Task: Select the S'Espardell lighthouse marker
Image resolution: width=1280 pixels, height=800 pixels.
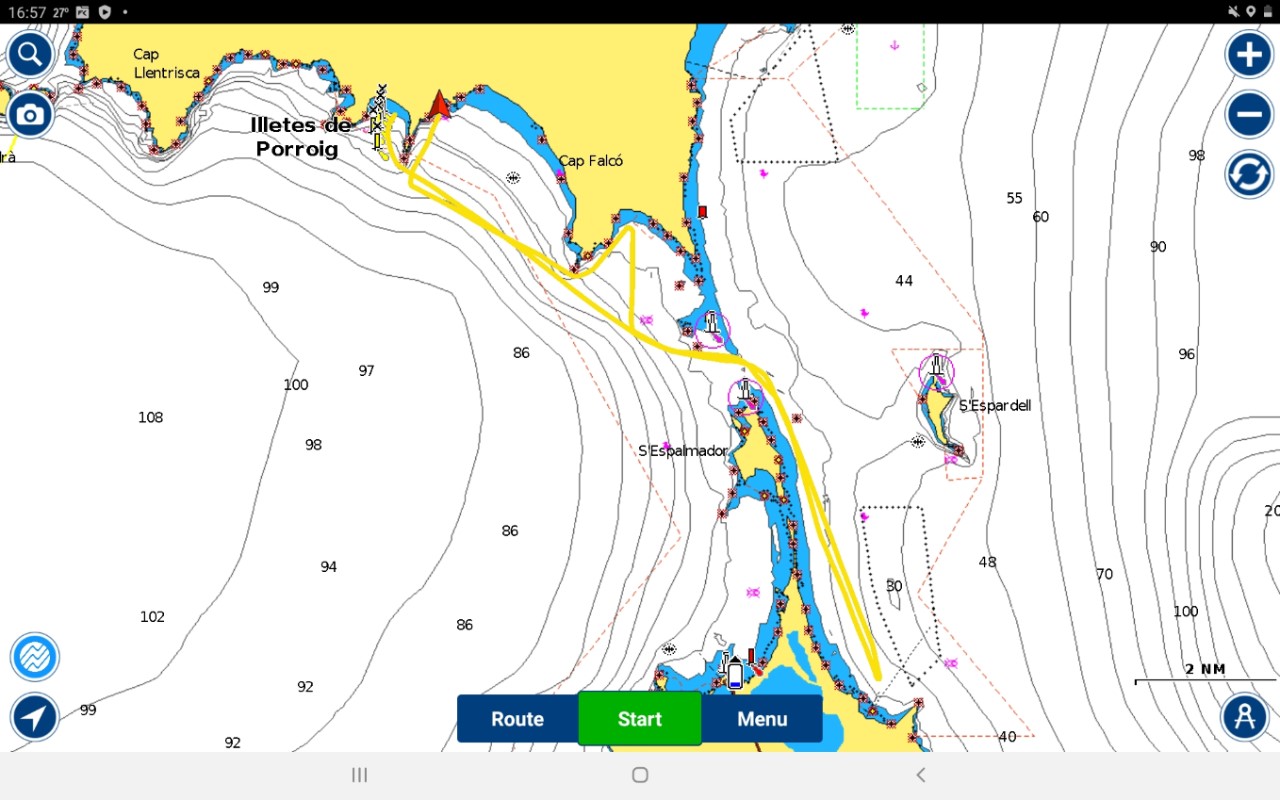Action: 937,370
